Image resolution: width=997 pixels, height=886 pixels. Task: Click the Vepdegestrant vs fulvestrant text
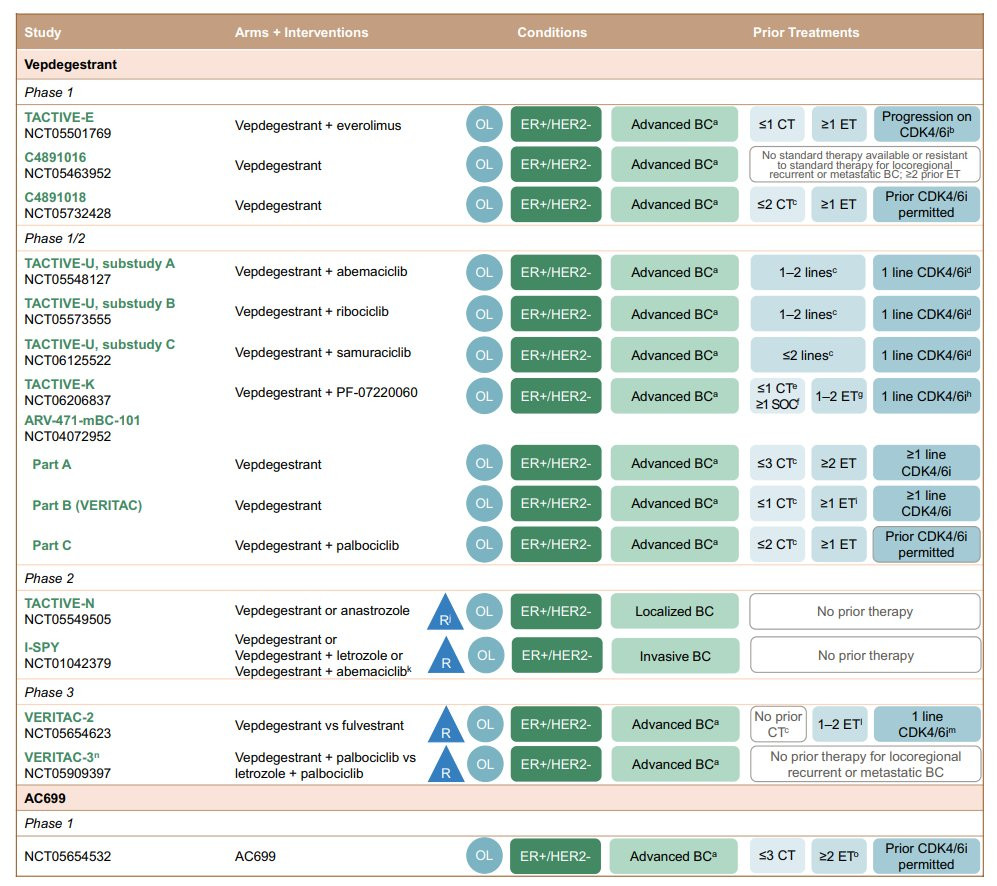319,725
